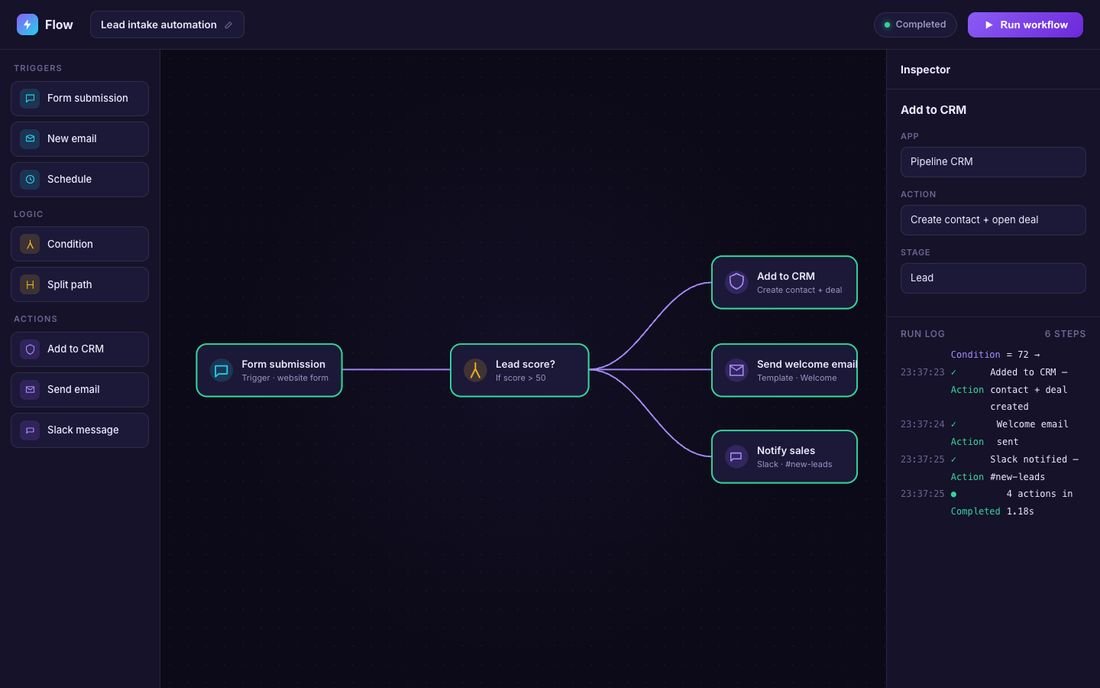The height and width of the screenshot is (688, 1100).
Task: Click 'Template · Welcome' subtitle text
Action: pyautogui.click(x=796, y=378)
